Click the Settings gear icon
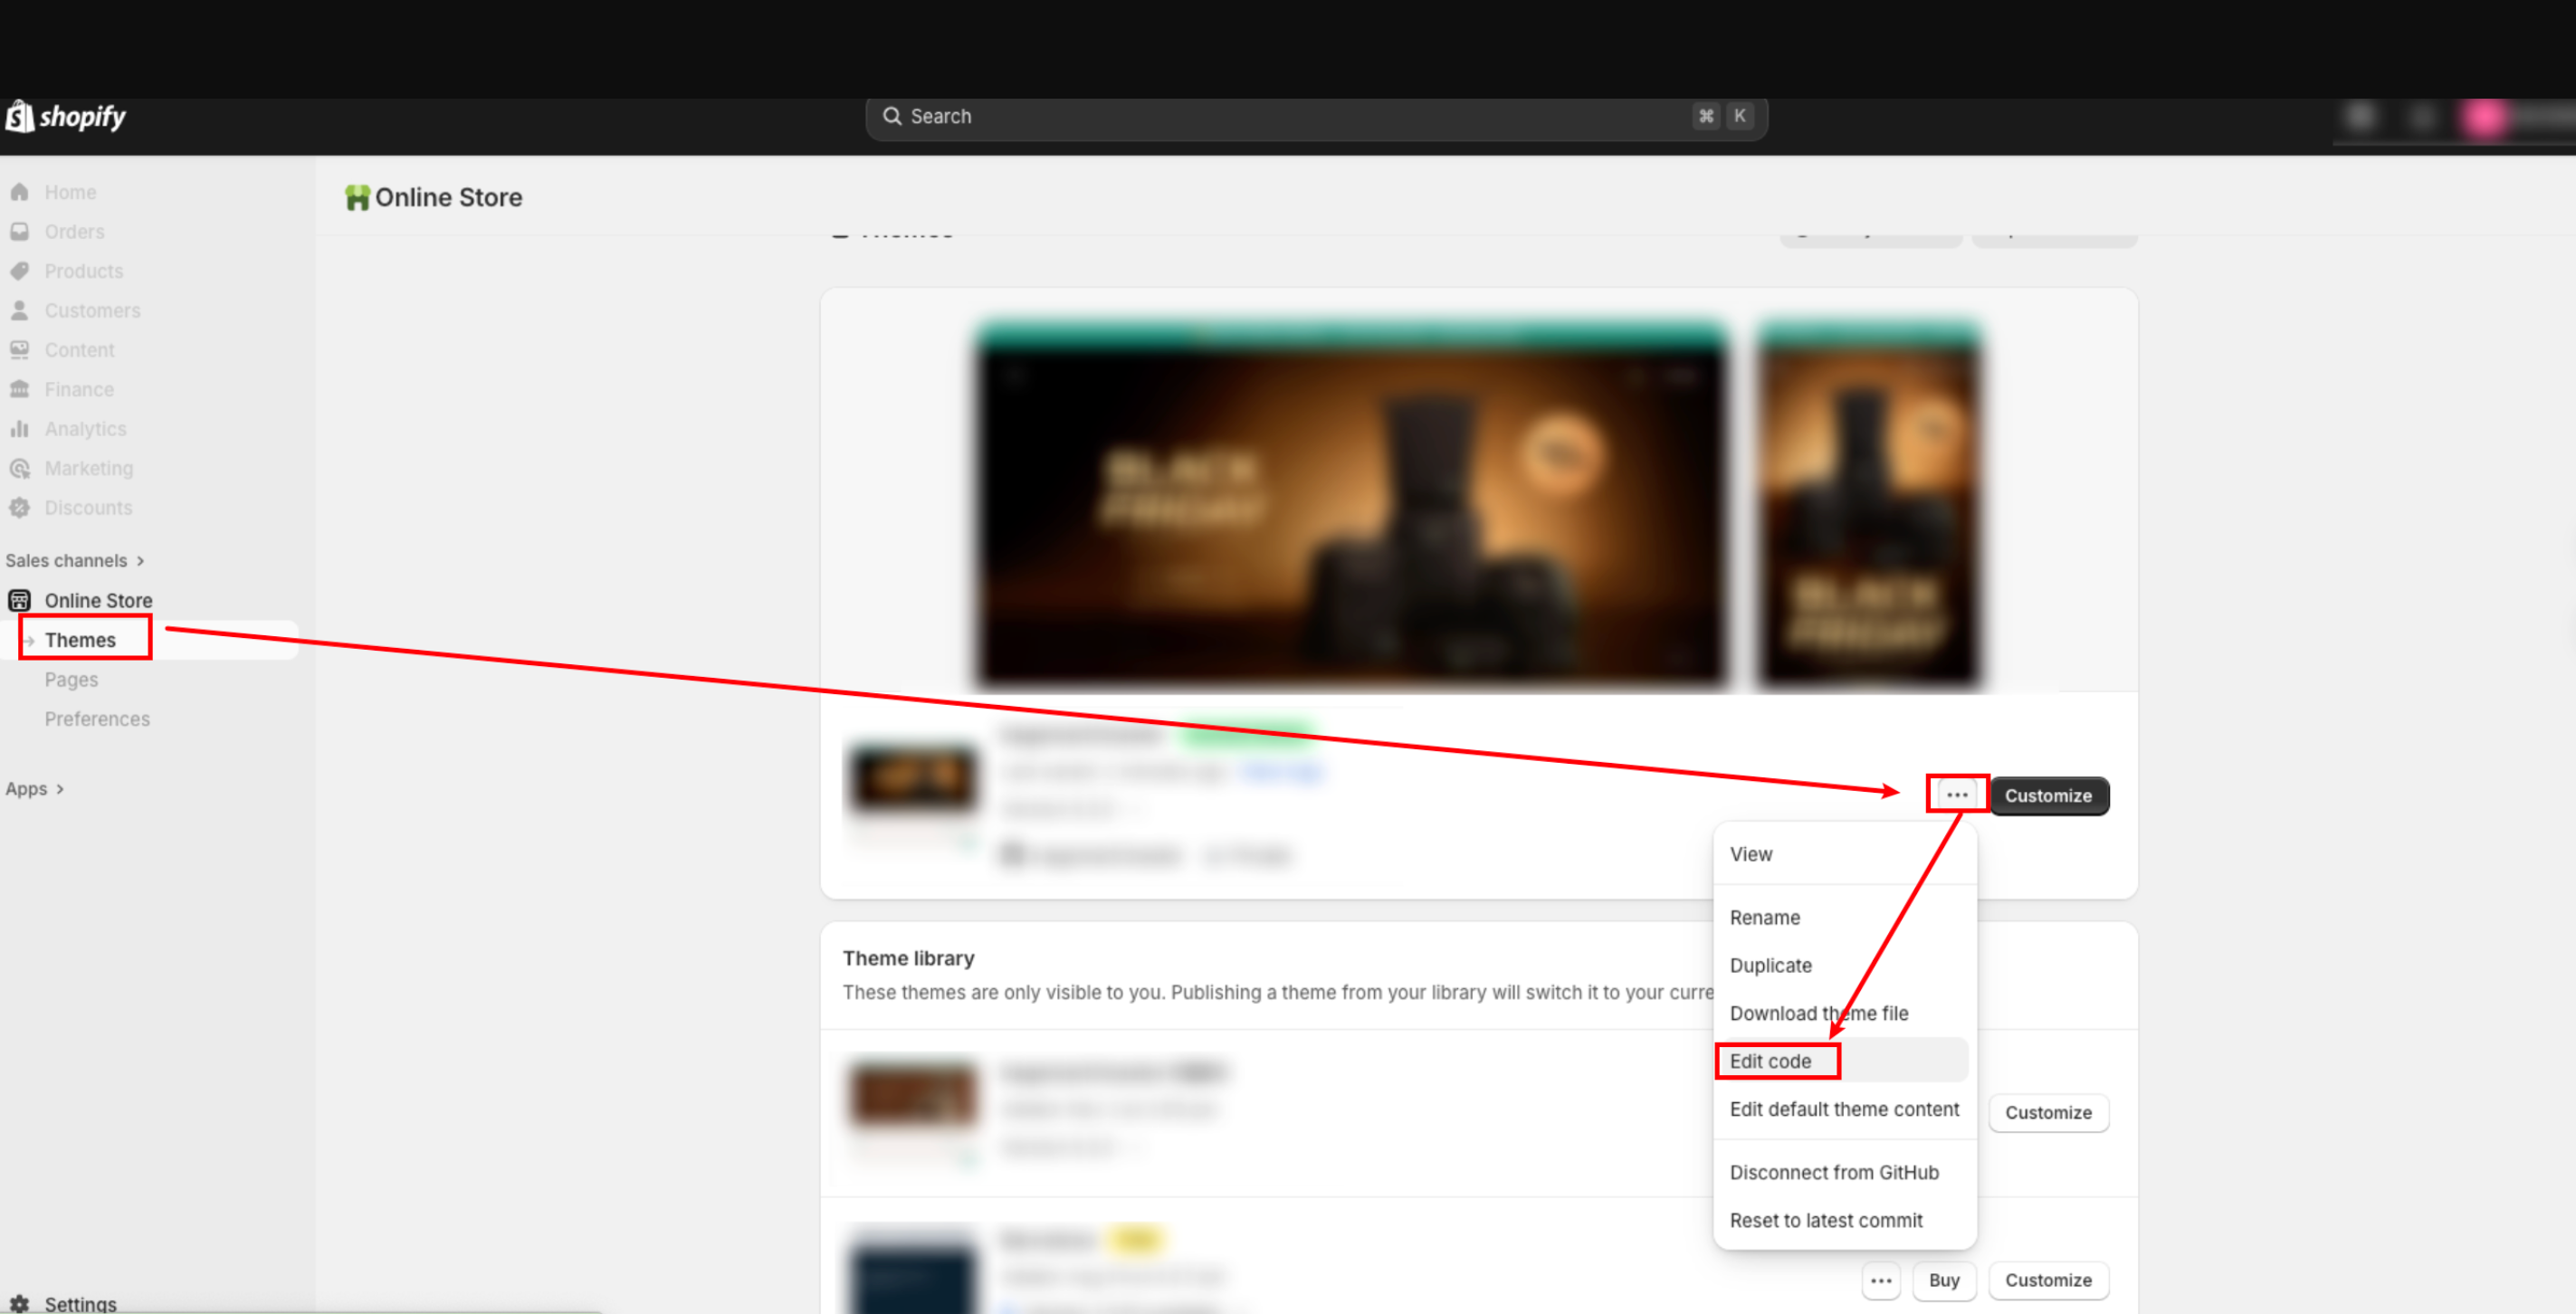The width and height of the screenshot is (2576, 1314). point(20,1303)
